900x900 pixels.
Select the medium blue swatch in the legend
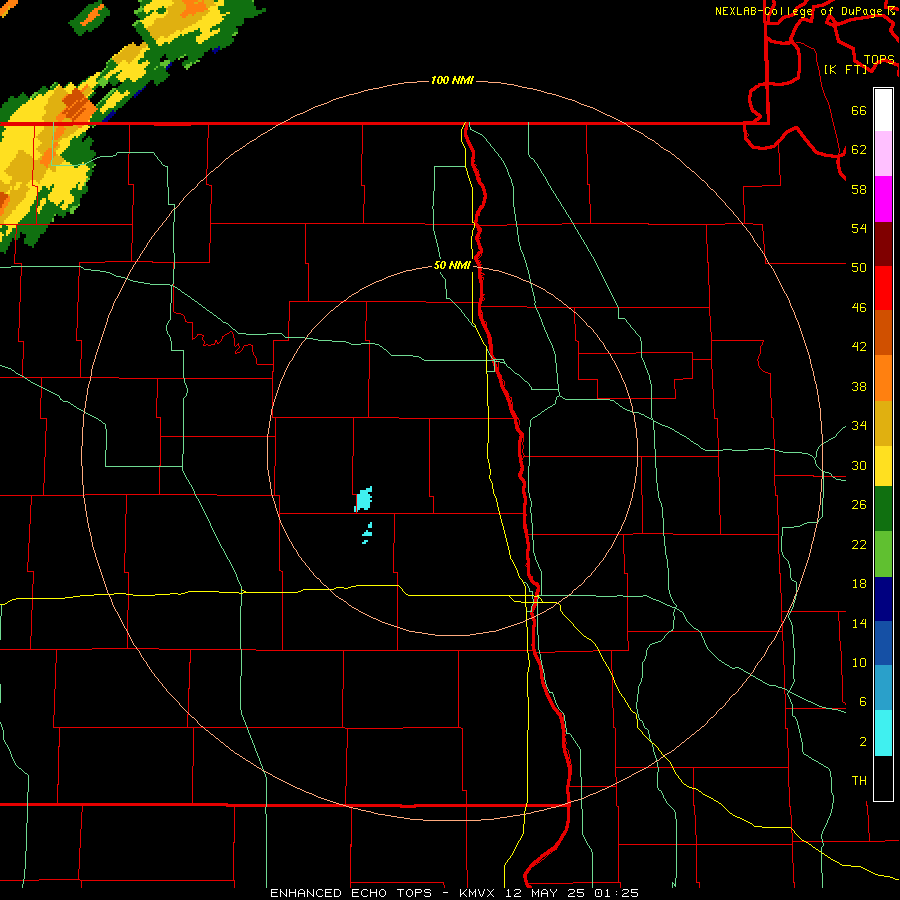(883, 643)
